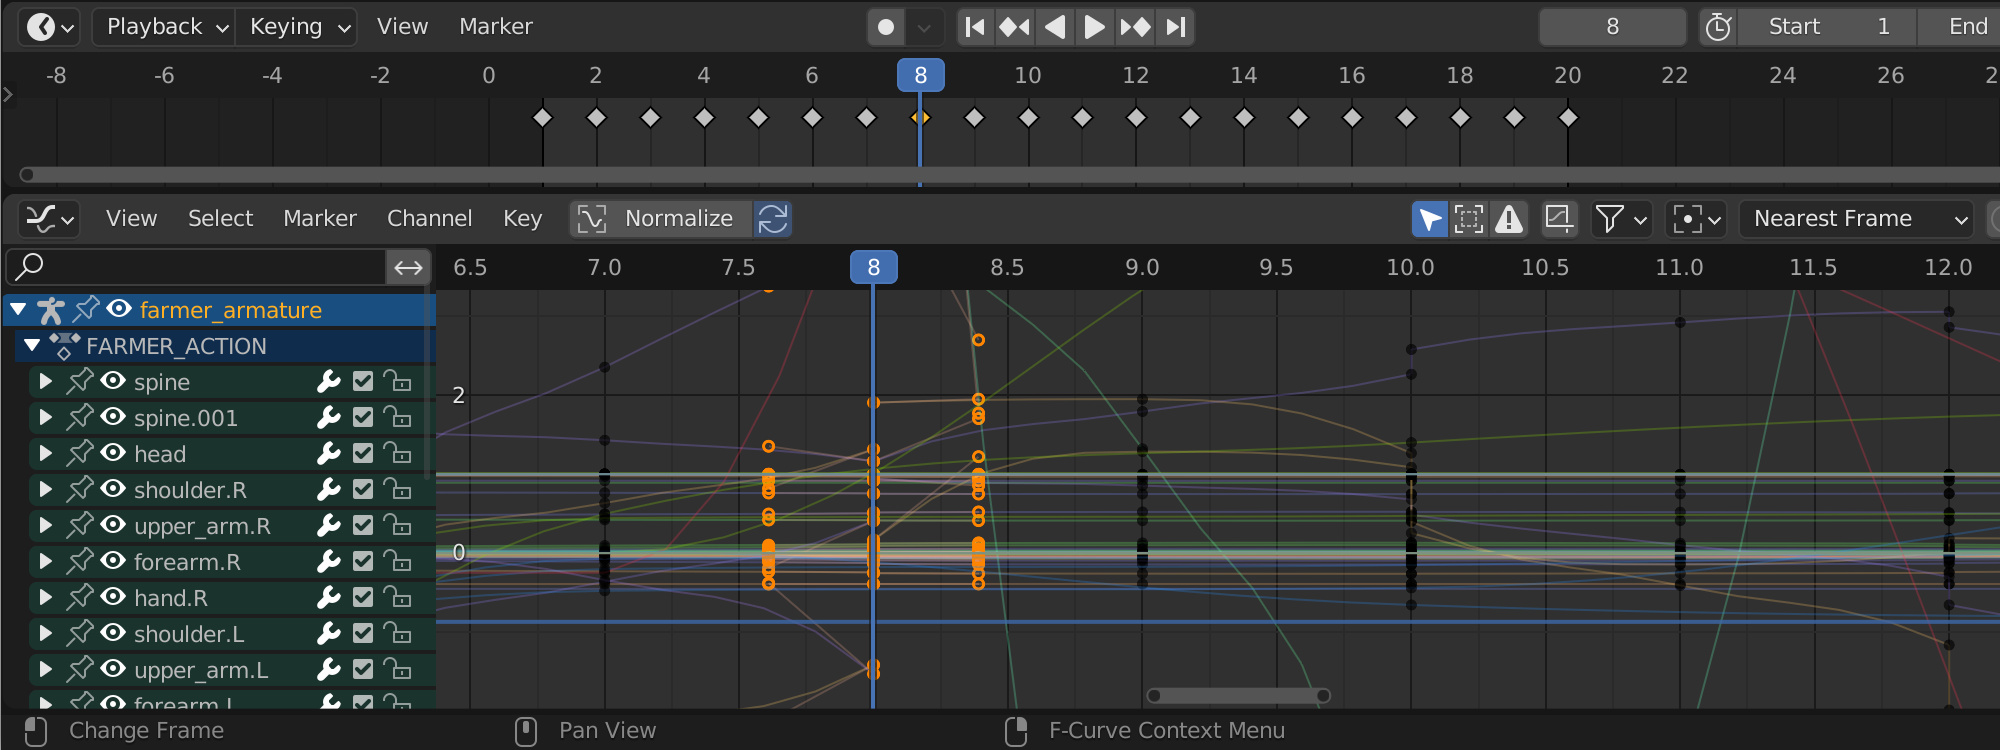Pin the forearm.R channel
Image resolution: width=2000 pixels, height=750 pixels.
click(80, 561)
